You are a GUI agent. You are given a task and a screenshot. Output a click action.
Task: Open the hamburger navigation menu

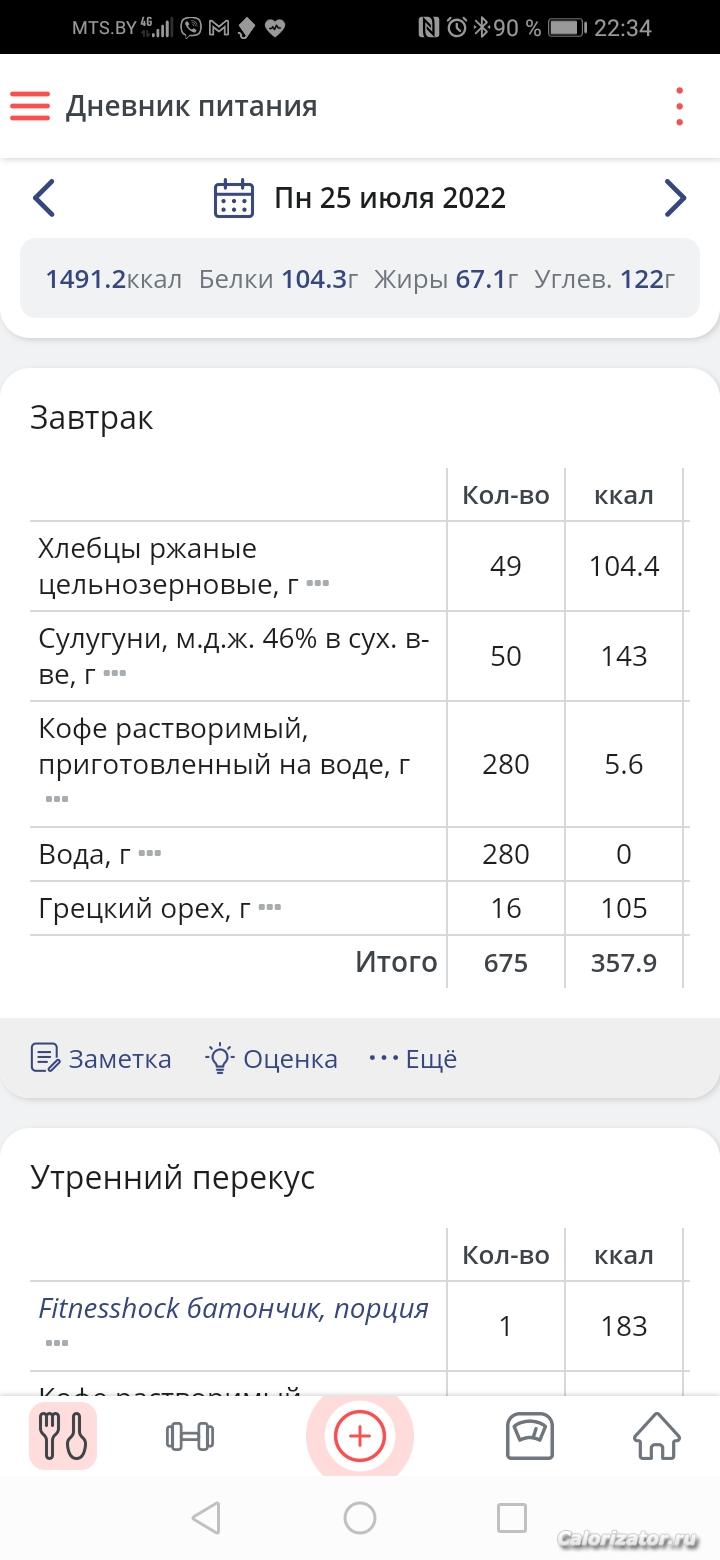(30, 106)
